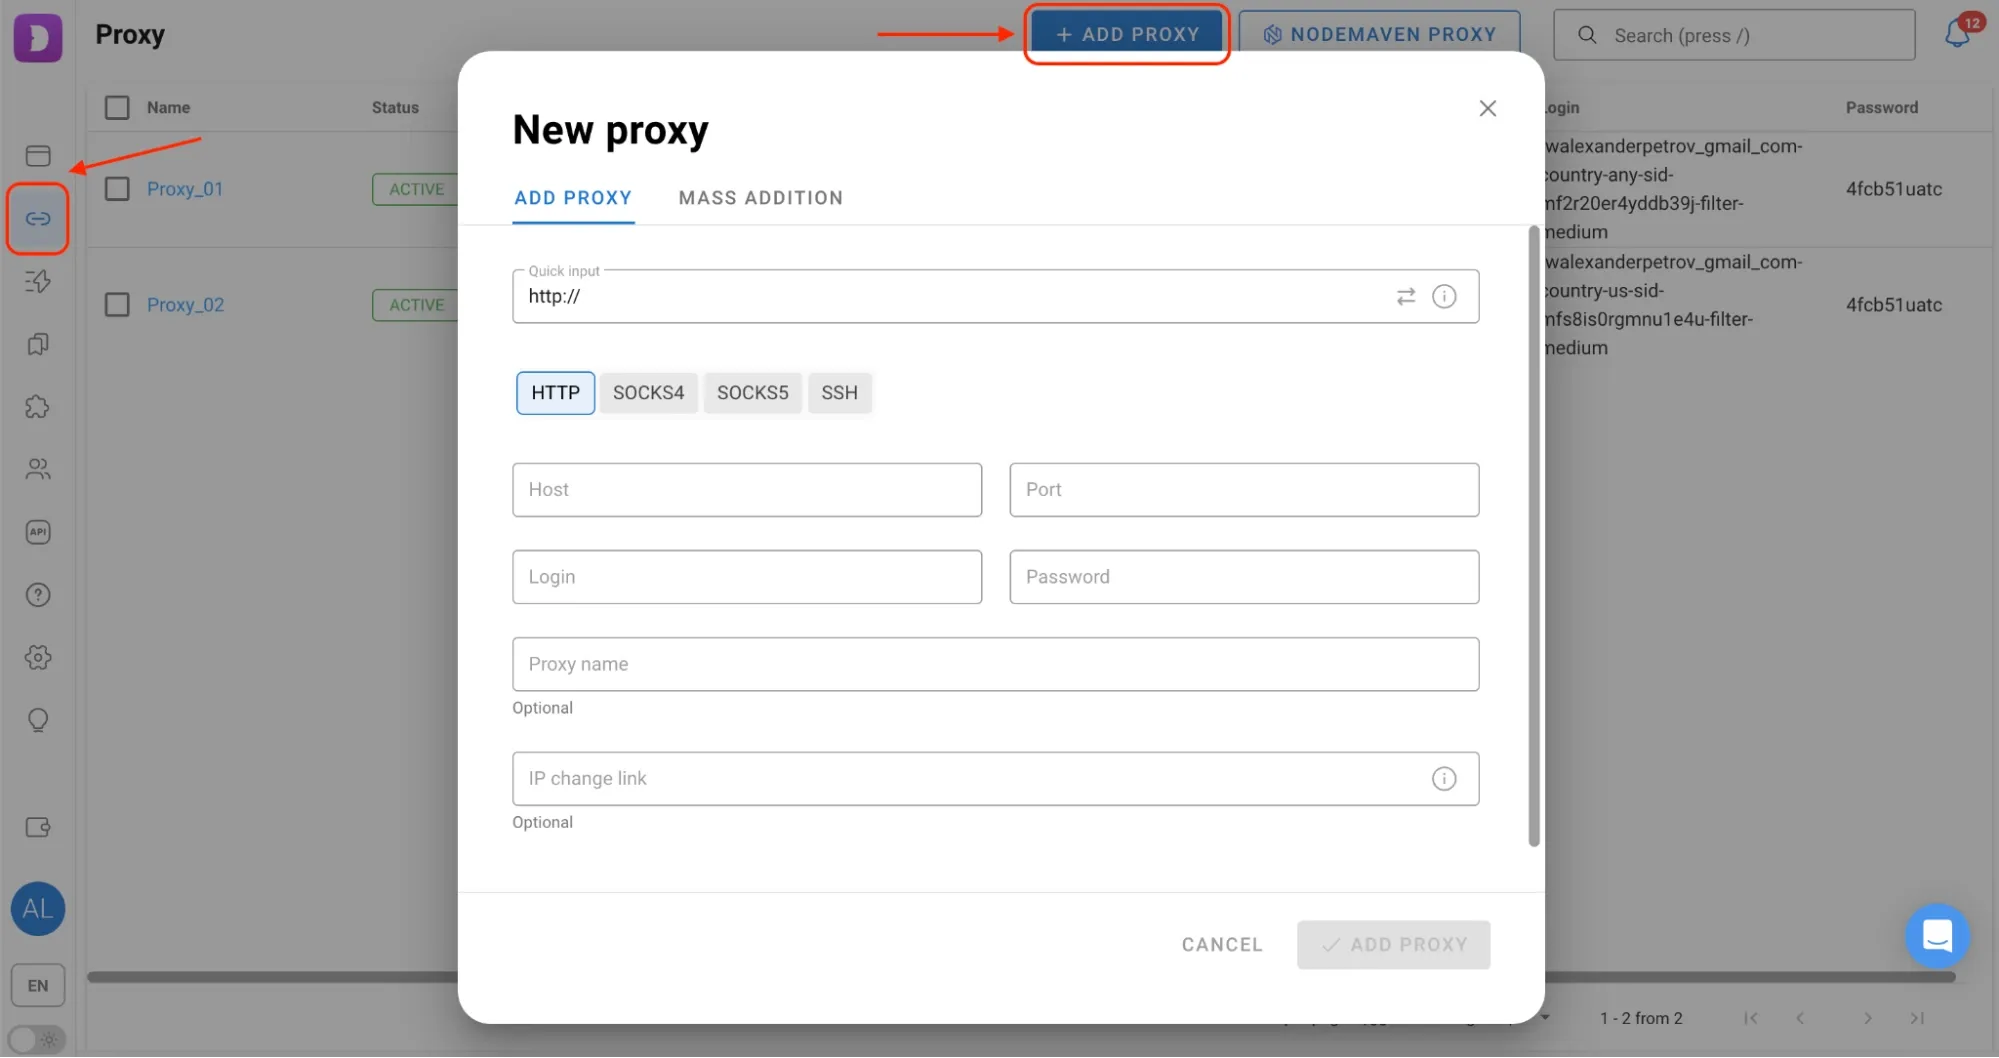The width and height of the screenshot is (1999, 1058).
Task: Select the SOCKS5 protocol option
Action: coord(752,392)
